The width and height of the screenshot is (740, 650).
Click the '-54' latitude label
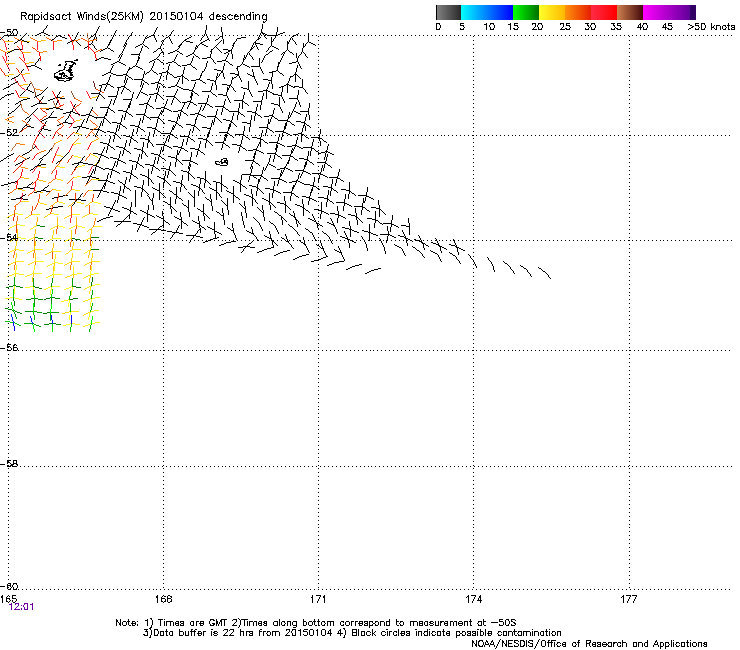pyautogui.click(x=9, y=237)
